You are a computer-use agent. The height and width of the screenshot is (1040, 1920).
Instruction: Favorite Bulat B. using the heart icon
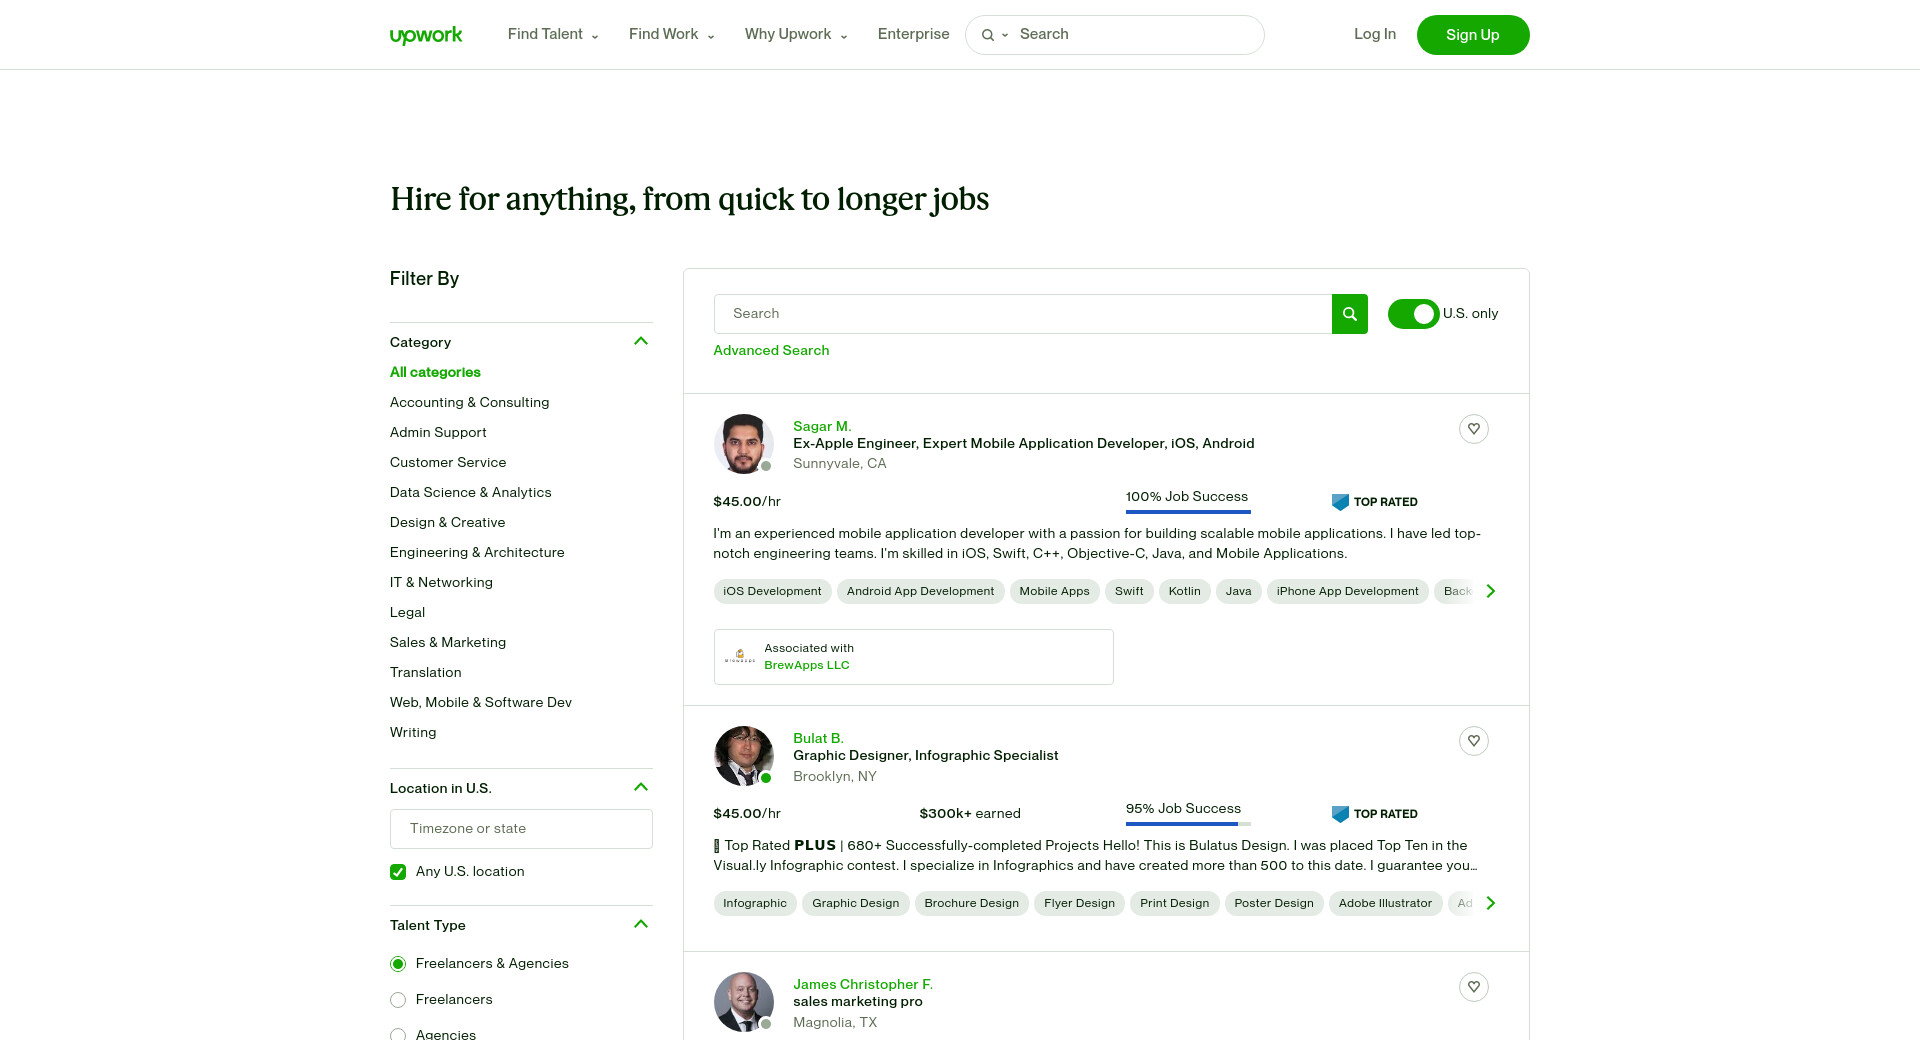tap(1473, 741)
